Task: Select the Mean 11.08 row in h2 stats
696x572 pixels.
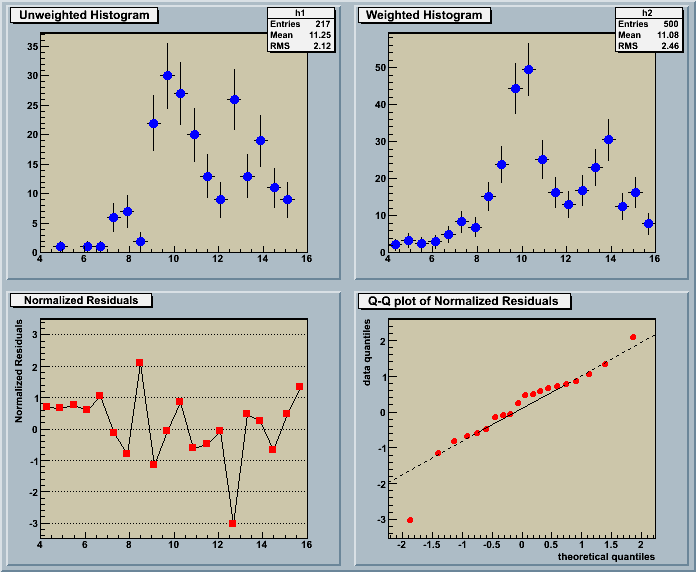Action: click(x=647, y=35)
